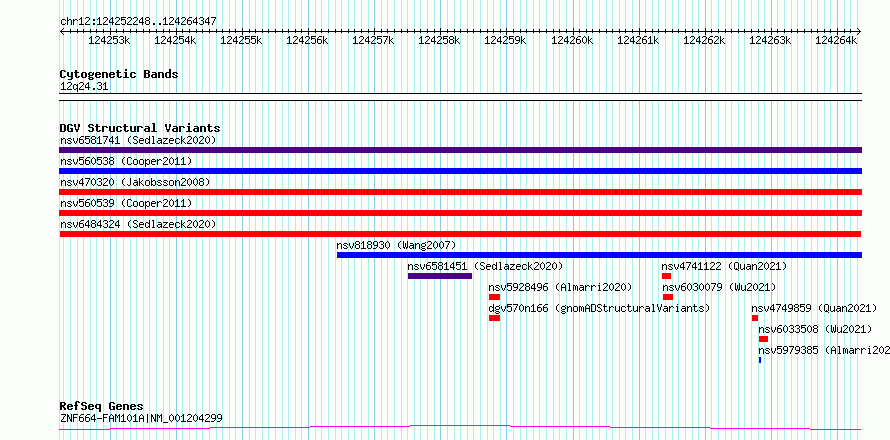890x440 pixels.
Task: Open the dgv570n166 (gnomADStructuralVariants) label
Action: coord(599,308)
